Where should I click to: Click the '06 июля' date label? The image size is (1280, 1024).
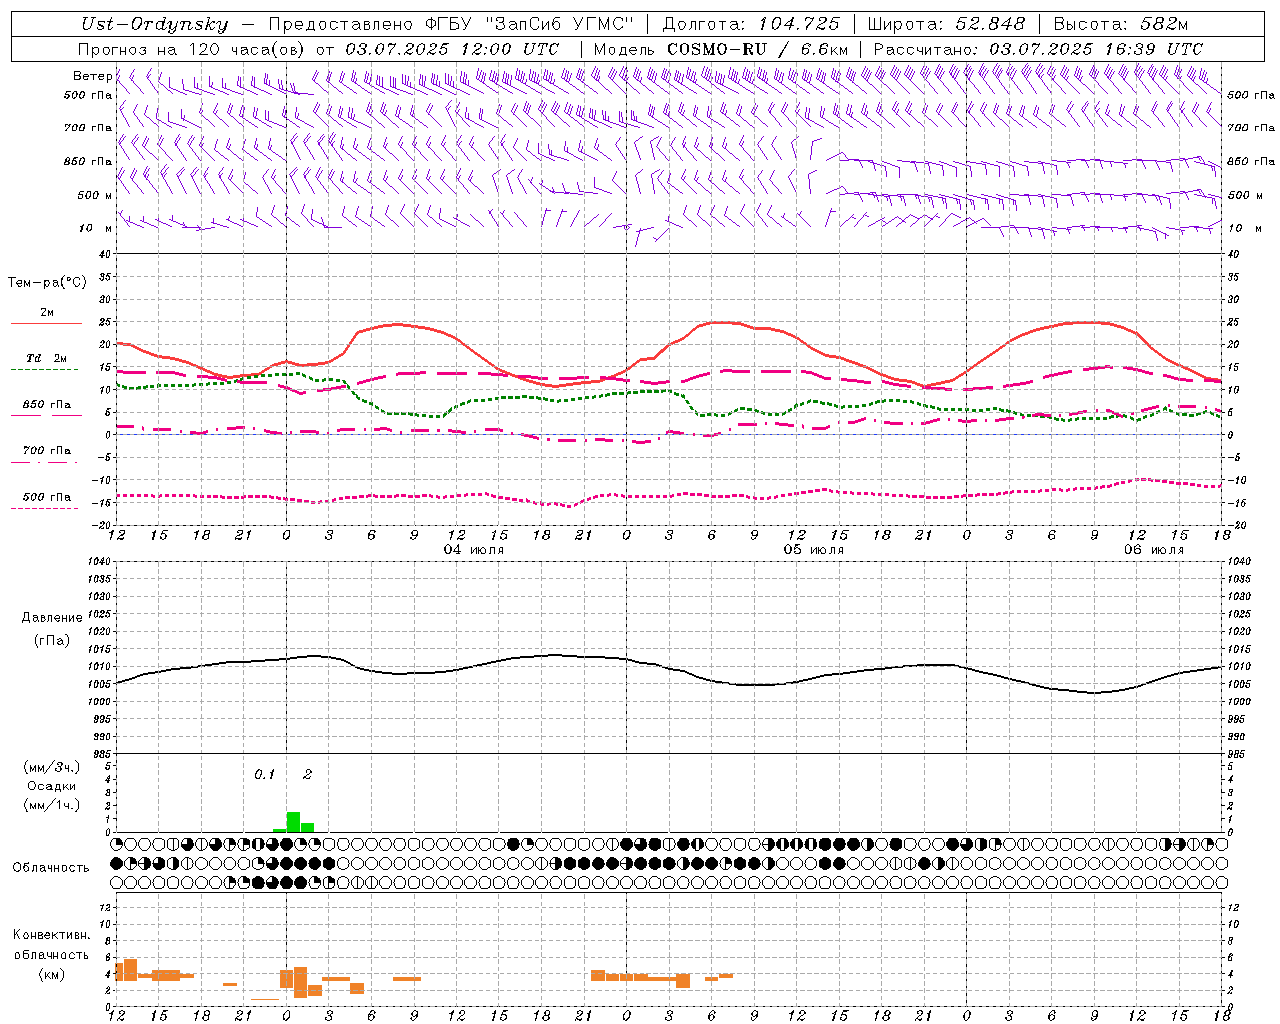tap(1153, 550)
